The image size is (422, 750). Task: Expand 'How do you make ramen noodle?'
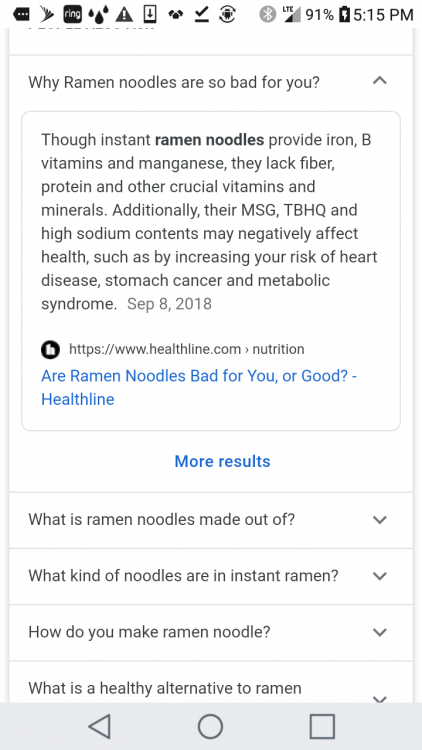tap(211, 632)
